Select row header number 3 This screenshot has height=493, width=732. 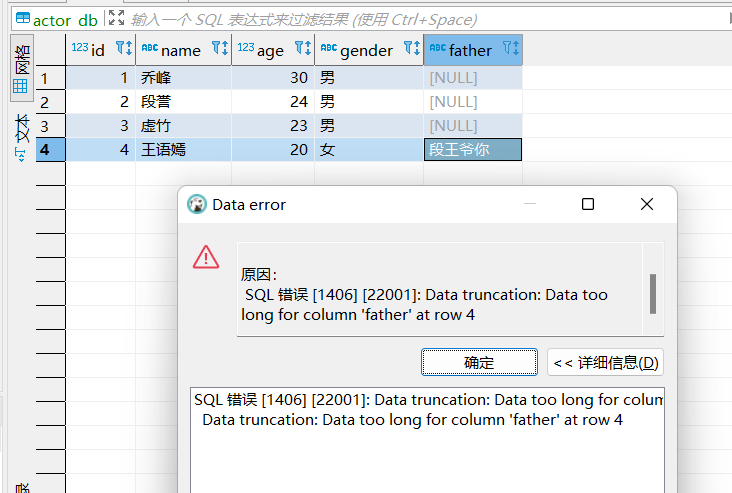click(x=50, y=126)
